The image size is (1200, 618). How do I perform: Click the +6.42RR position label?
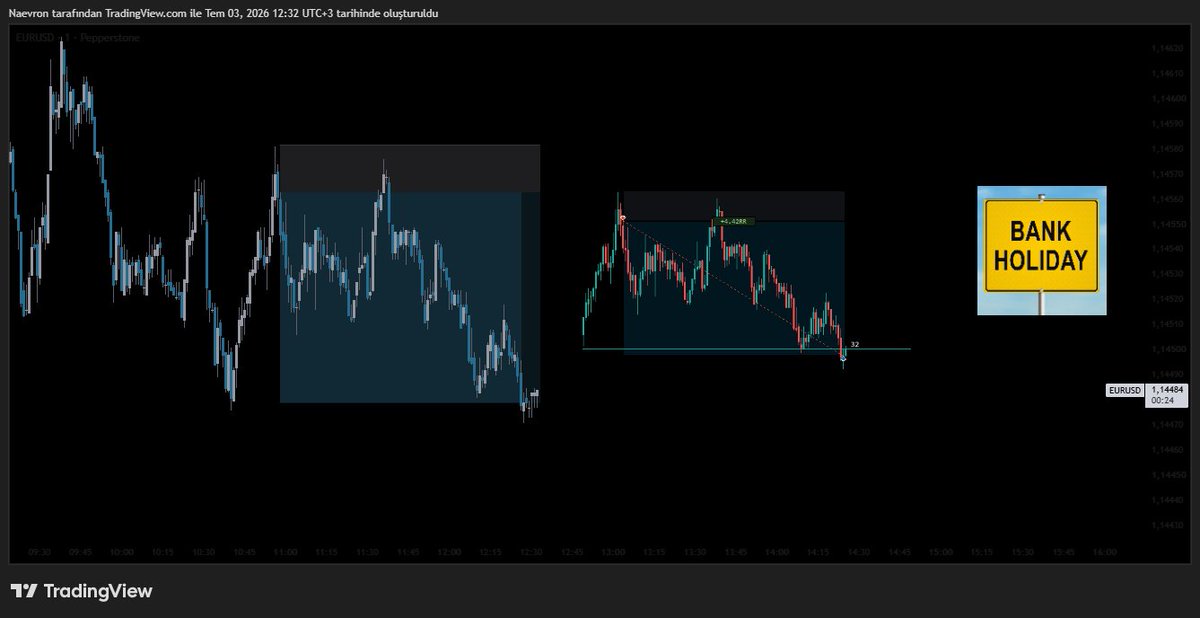coord(733,221)
